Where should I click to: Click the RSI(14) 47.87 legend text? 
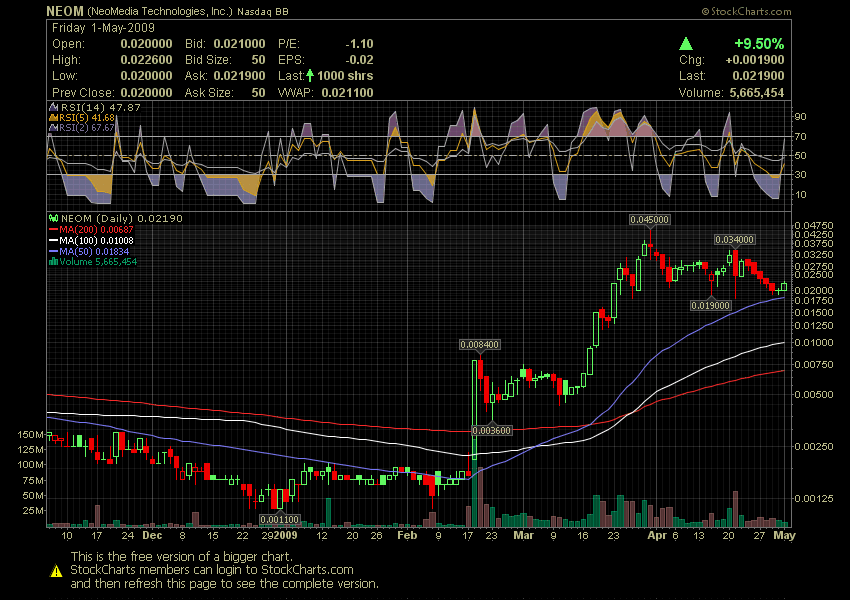100,107
